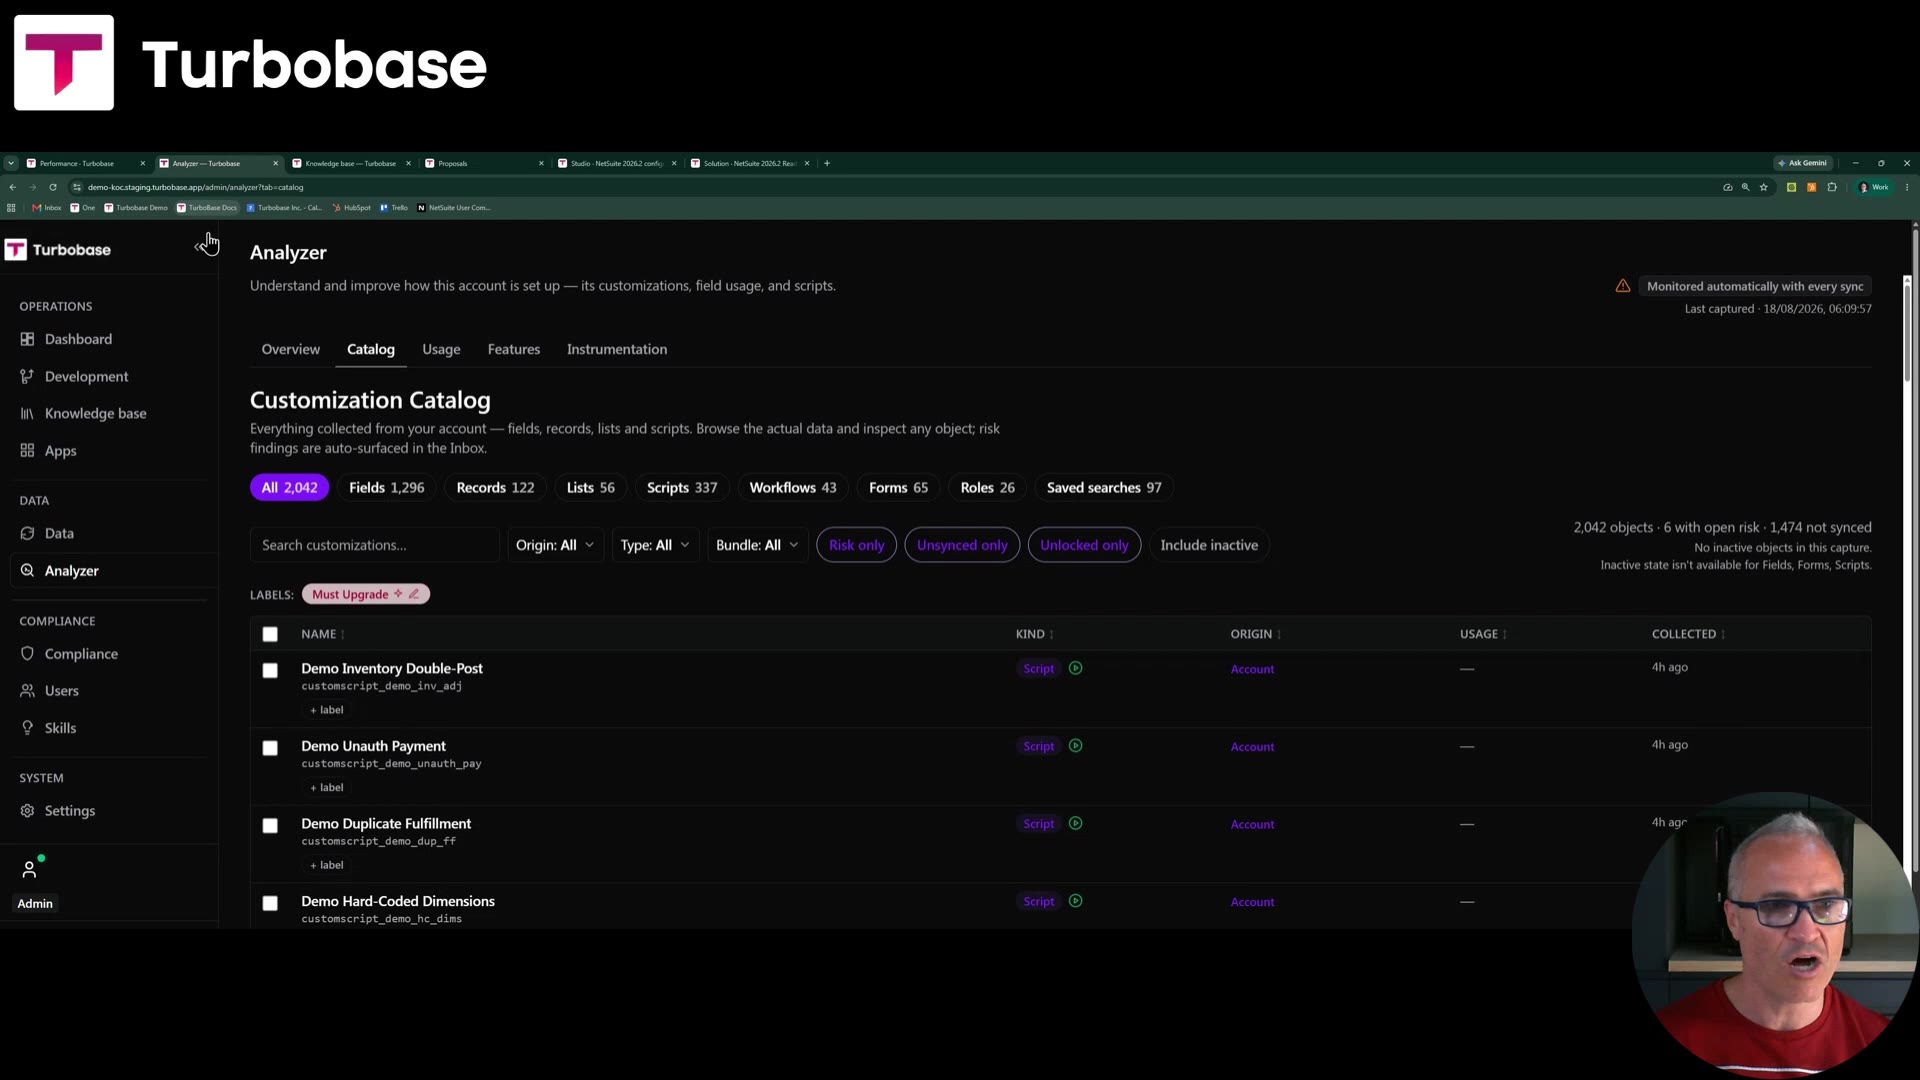Check the Demo Duplicate Fulfillment row
Viewport: 1920px width, 1080px height.
(270, 825)
